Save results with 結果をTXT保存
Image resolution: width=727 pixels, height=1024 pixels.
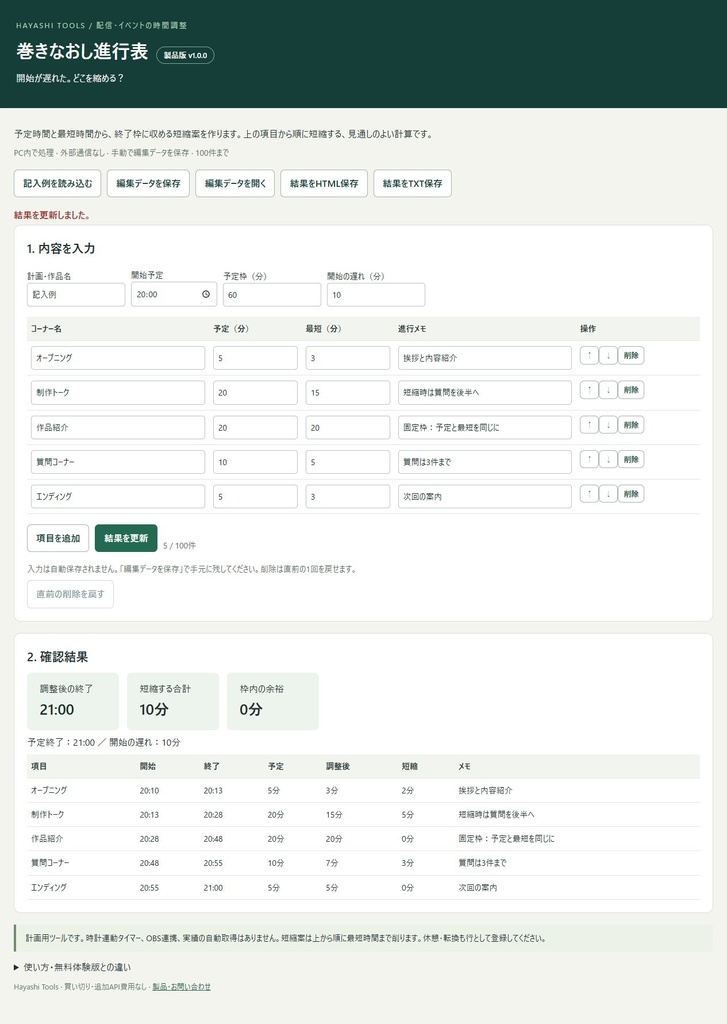tap(412, 184)
